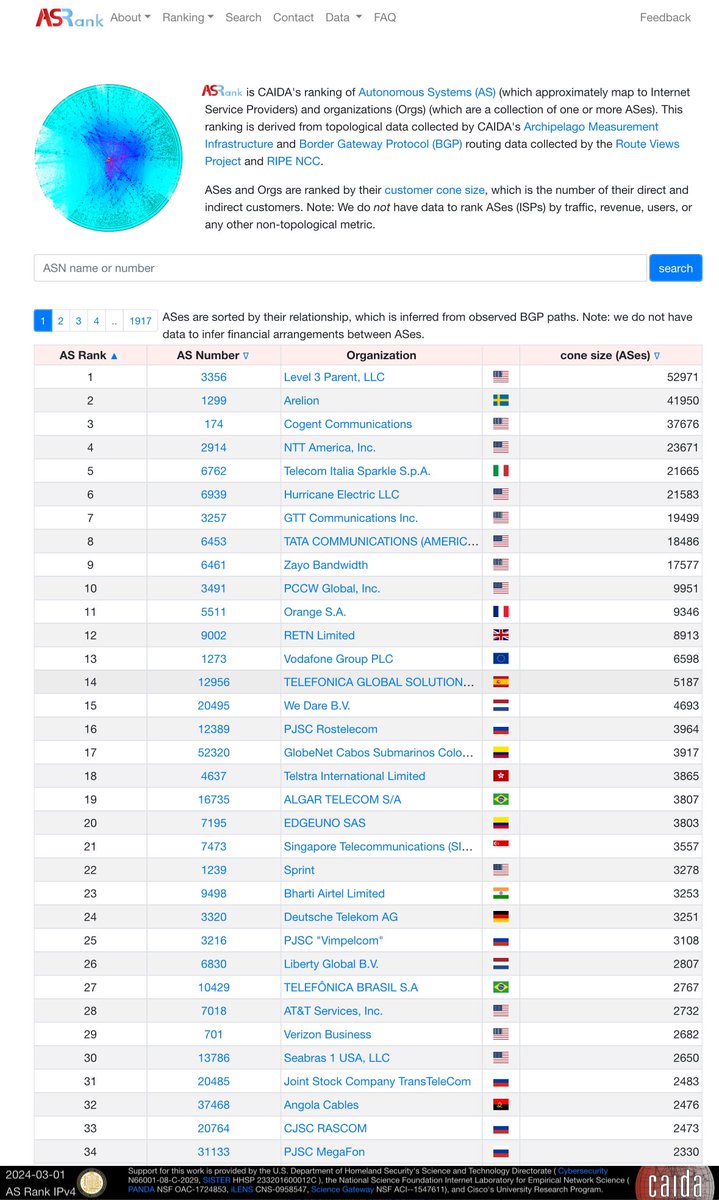Click the Singapore flag beside Singapore Telecommunications
The width and height of the screenshot is (719, 1200).
pos(501,847)
